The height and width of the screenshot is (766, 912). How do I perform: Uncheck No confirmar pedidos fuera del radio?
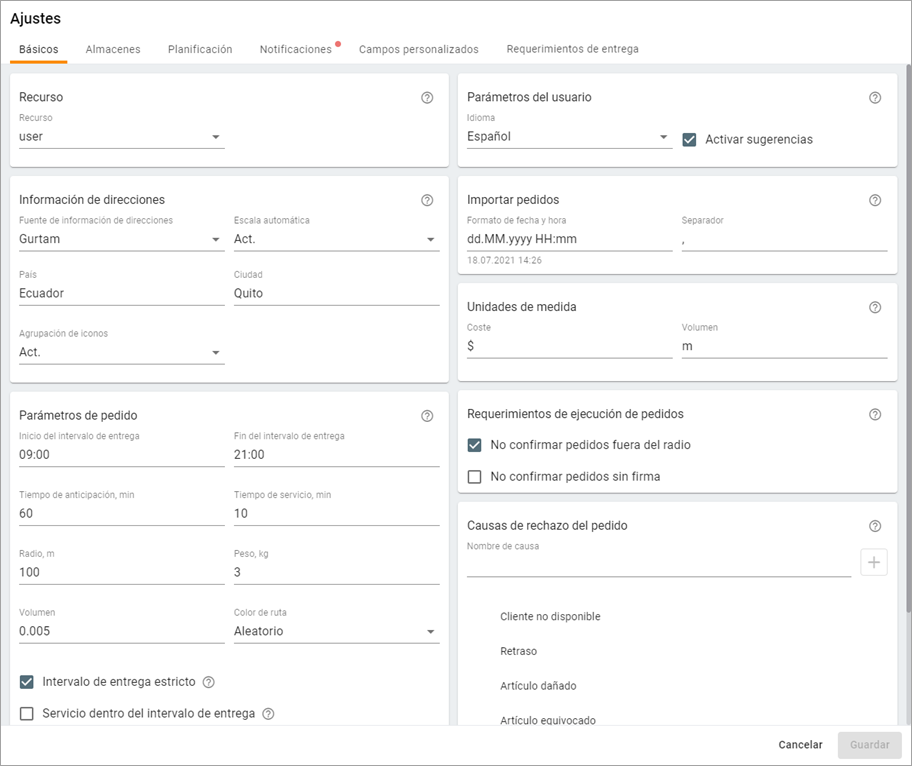[475, 445]
